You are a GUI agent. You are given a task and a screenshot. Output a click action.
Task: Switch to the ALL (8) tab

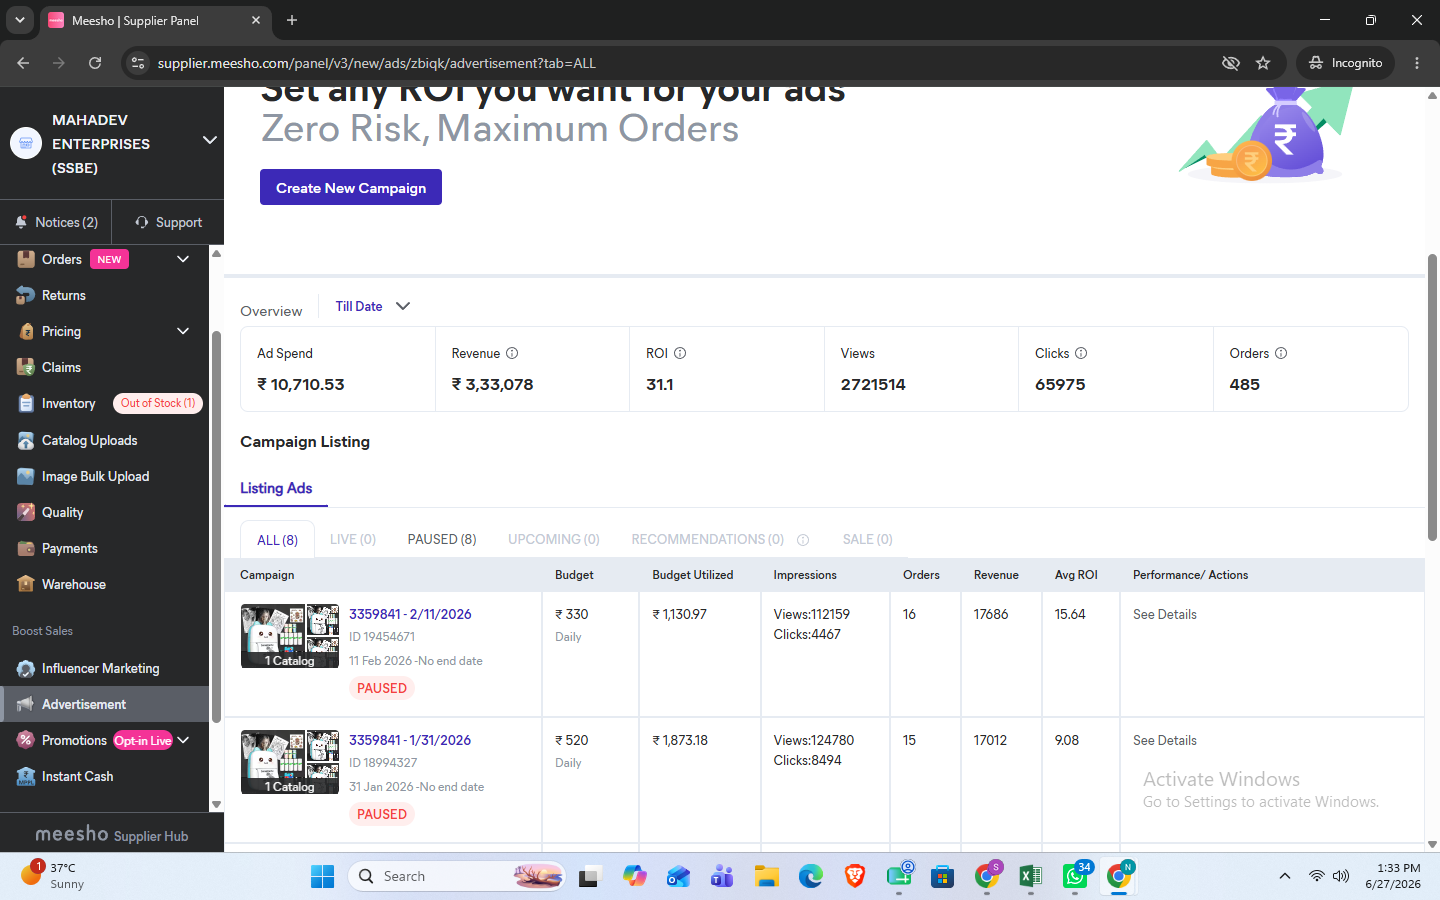[x=277, y=540]
